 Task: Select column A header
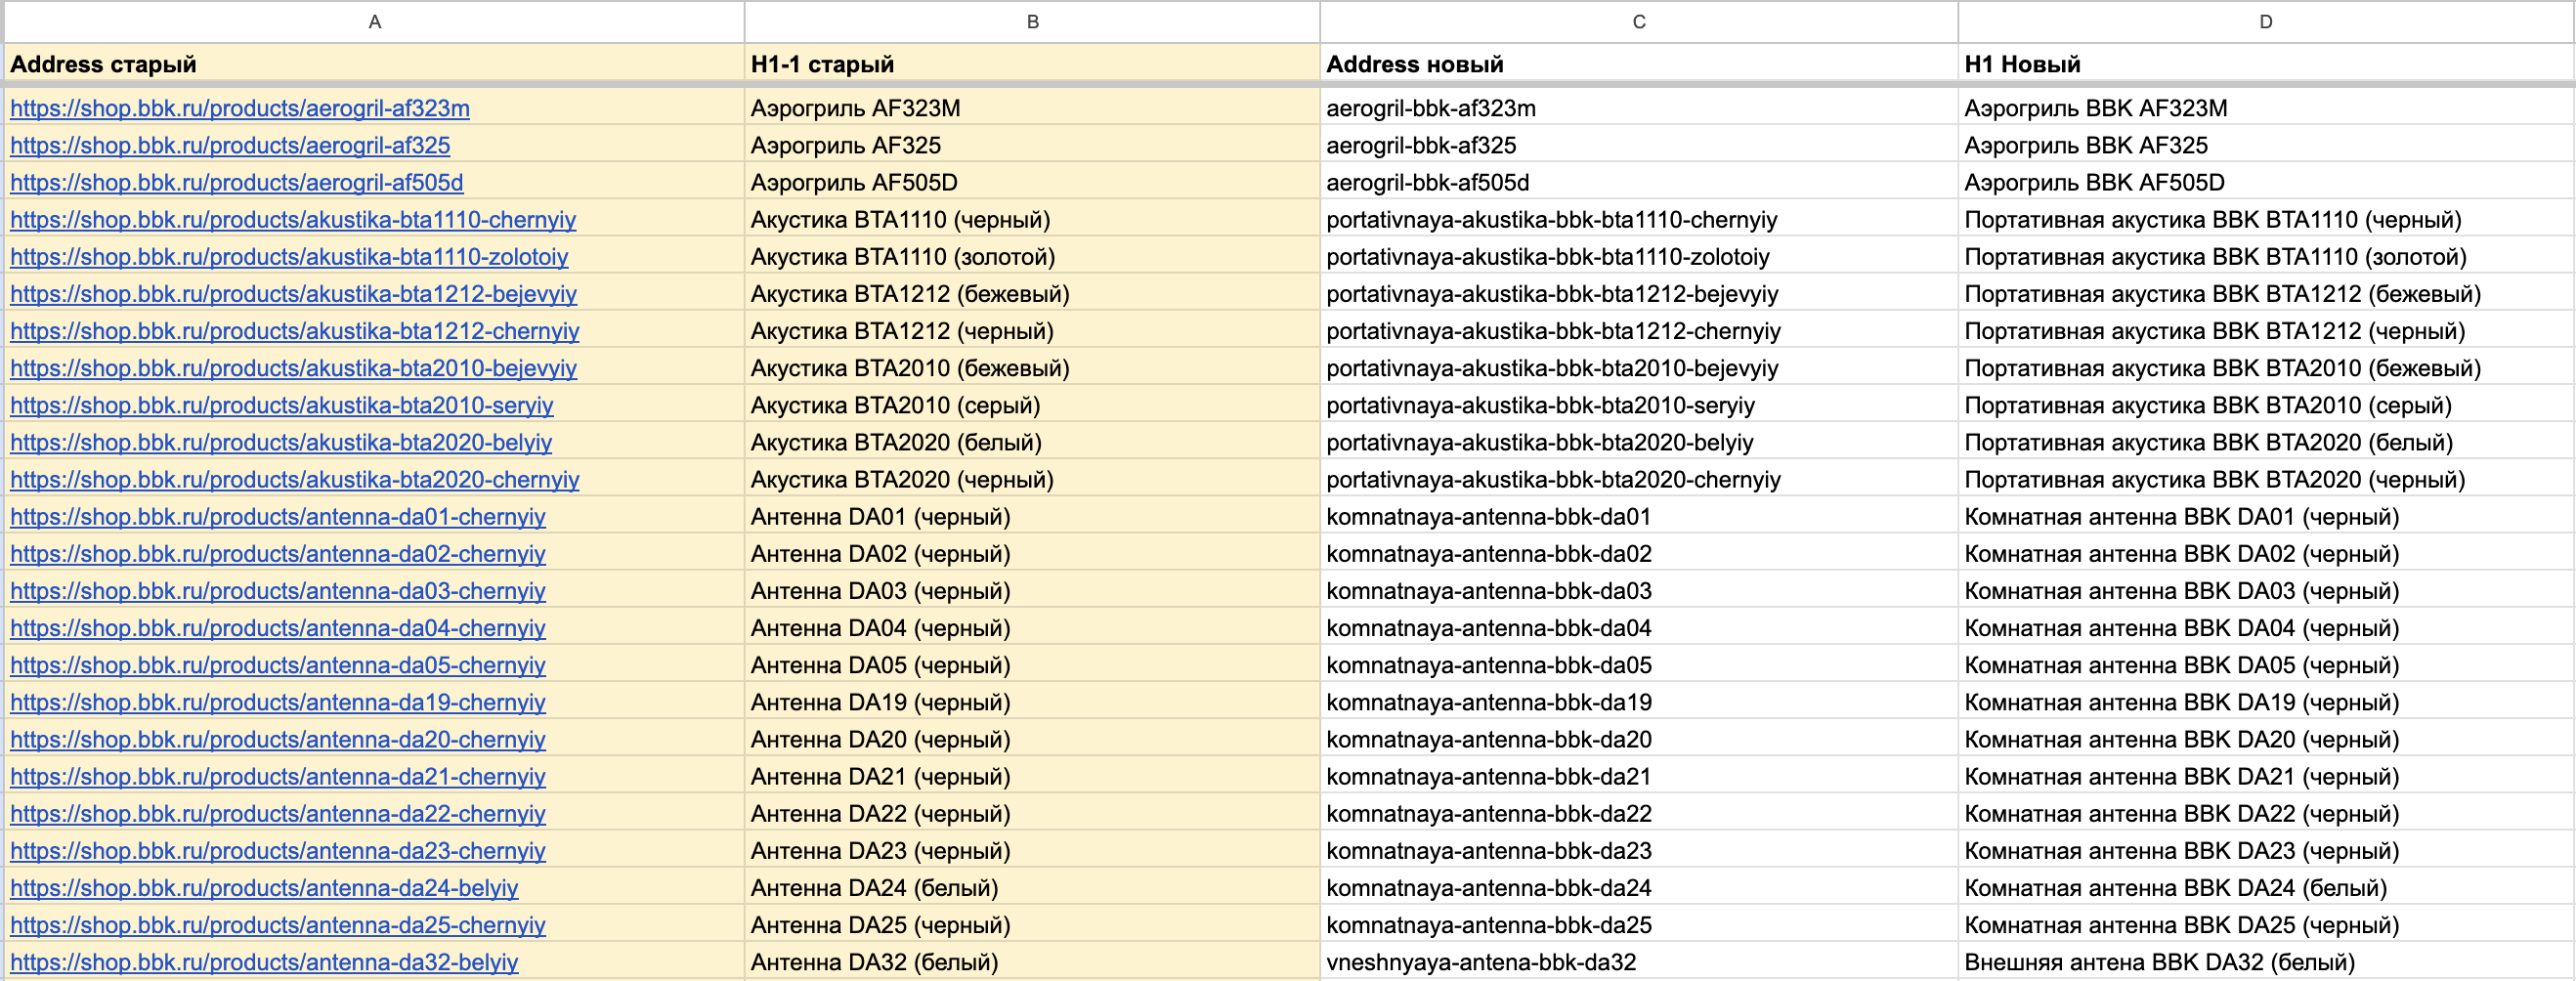pyautogui.click(x=374, y=21)
